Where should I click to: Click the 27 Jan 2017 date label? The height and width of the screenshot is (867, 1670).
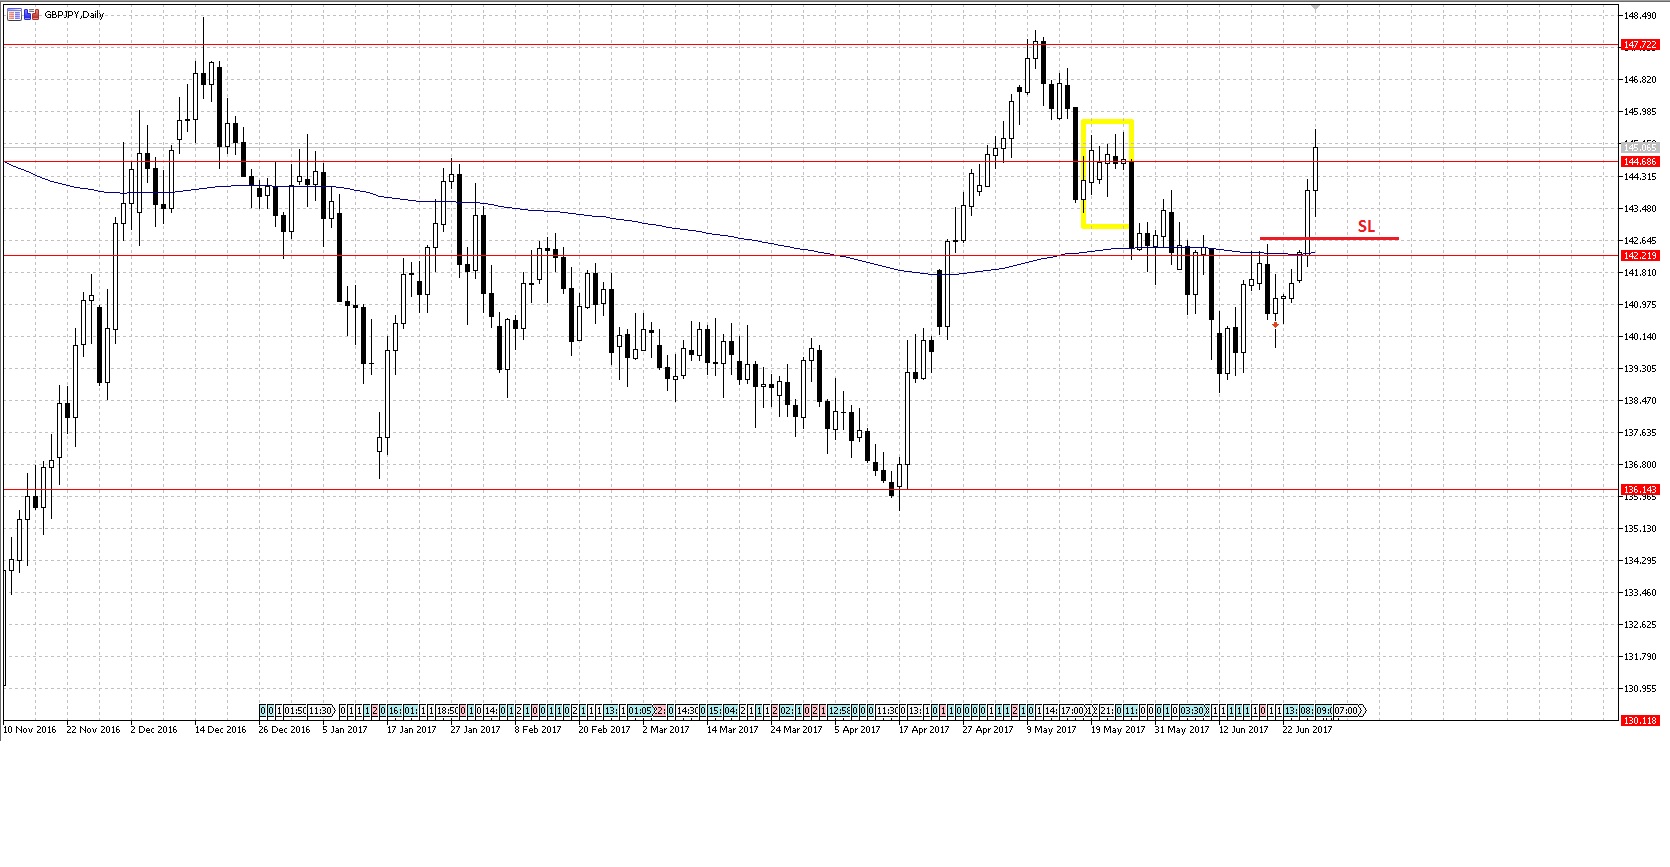[x=475, y=730]
